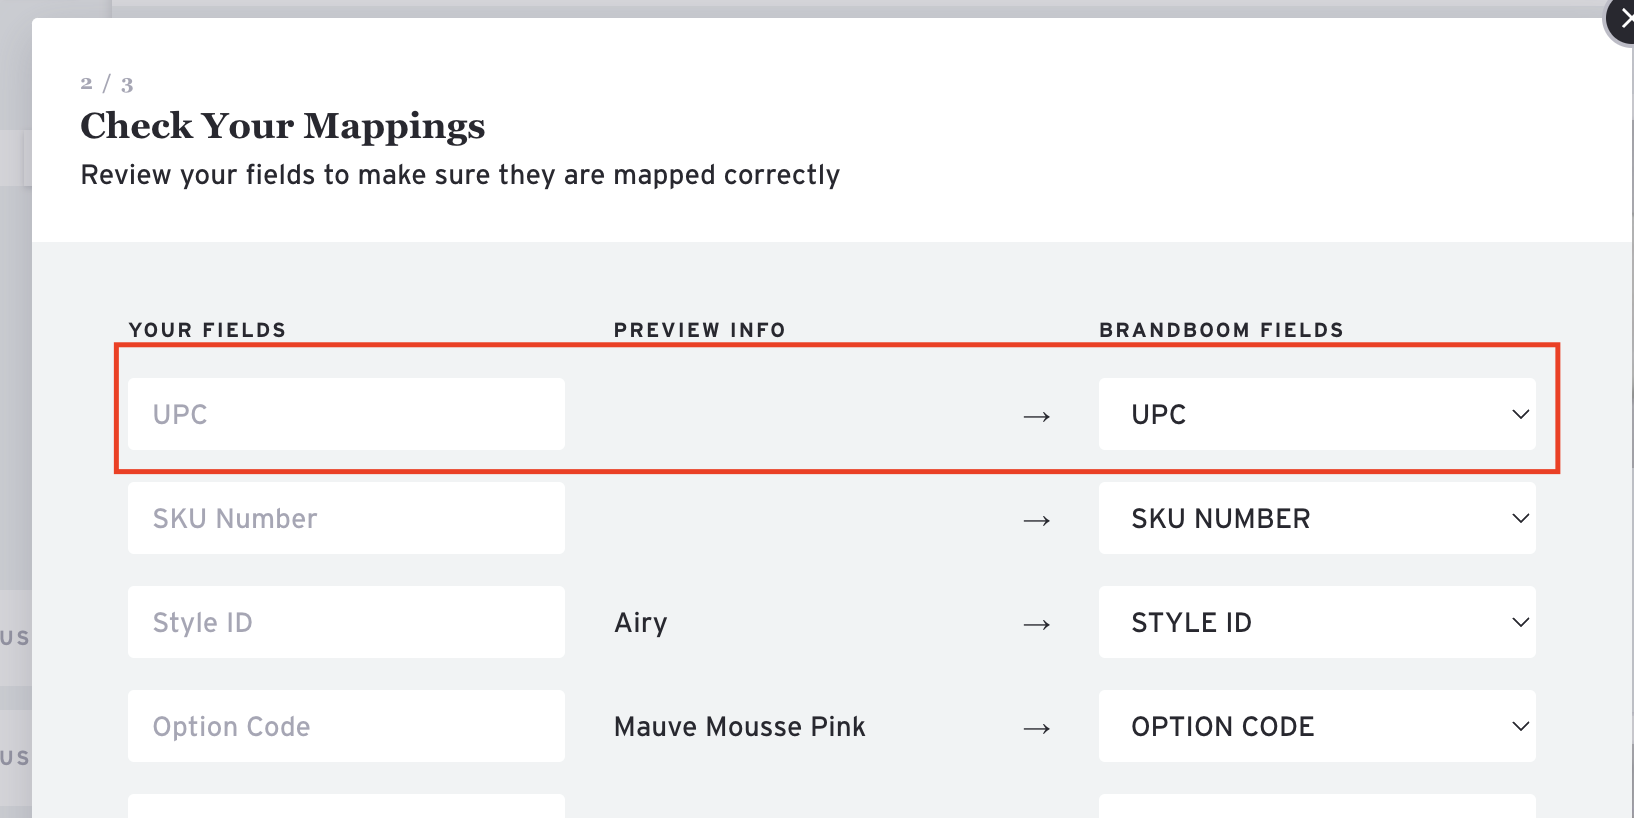Click the mapping arrow next to UPC
1634x818 pixels.
[1038, 416]
